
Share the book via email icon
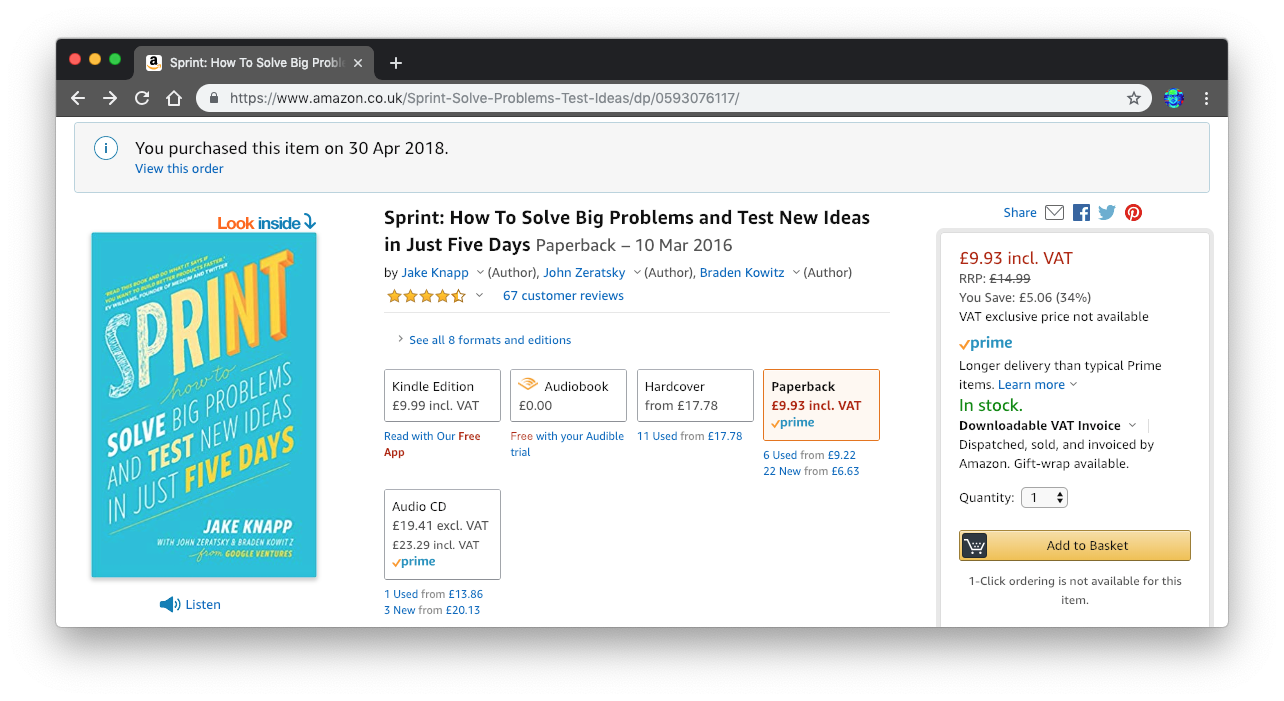point(1054,212)
